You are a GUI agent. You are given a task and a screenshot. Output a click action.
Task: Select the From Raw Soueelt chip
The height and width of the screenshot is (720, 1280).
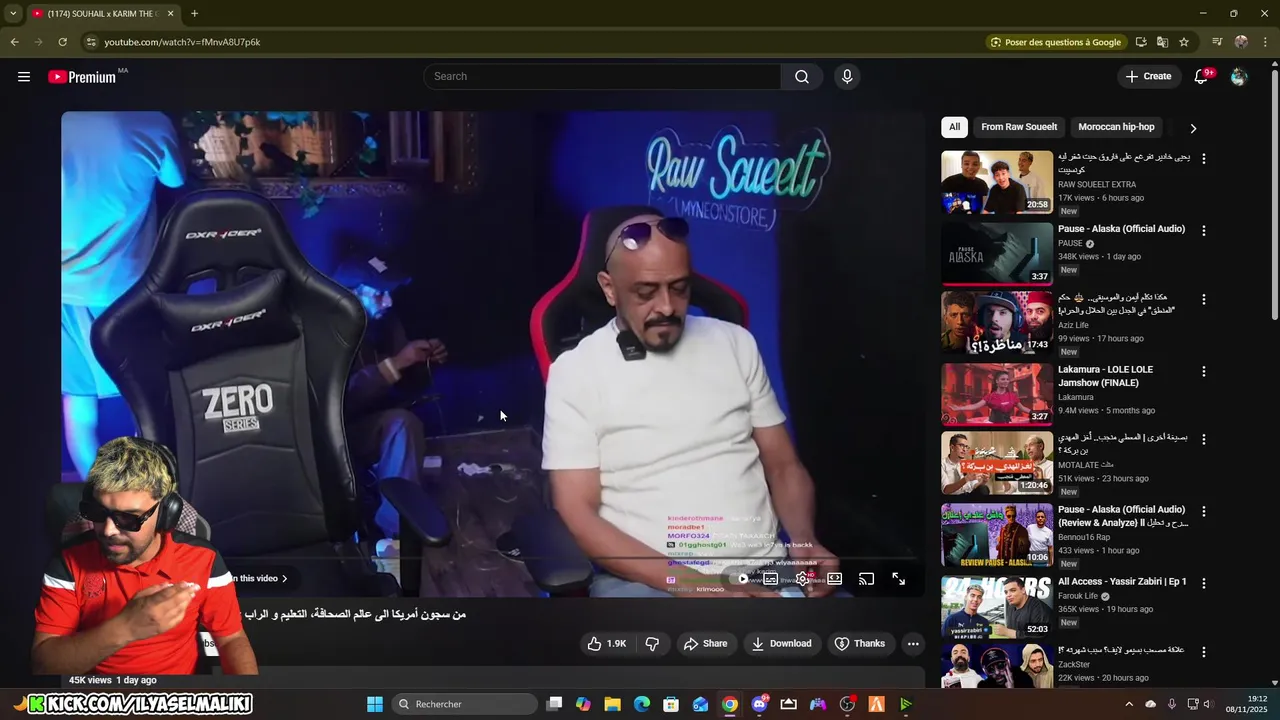pyautogui.click(x=1019, y=127)
